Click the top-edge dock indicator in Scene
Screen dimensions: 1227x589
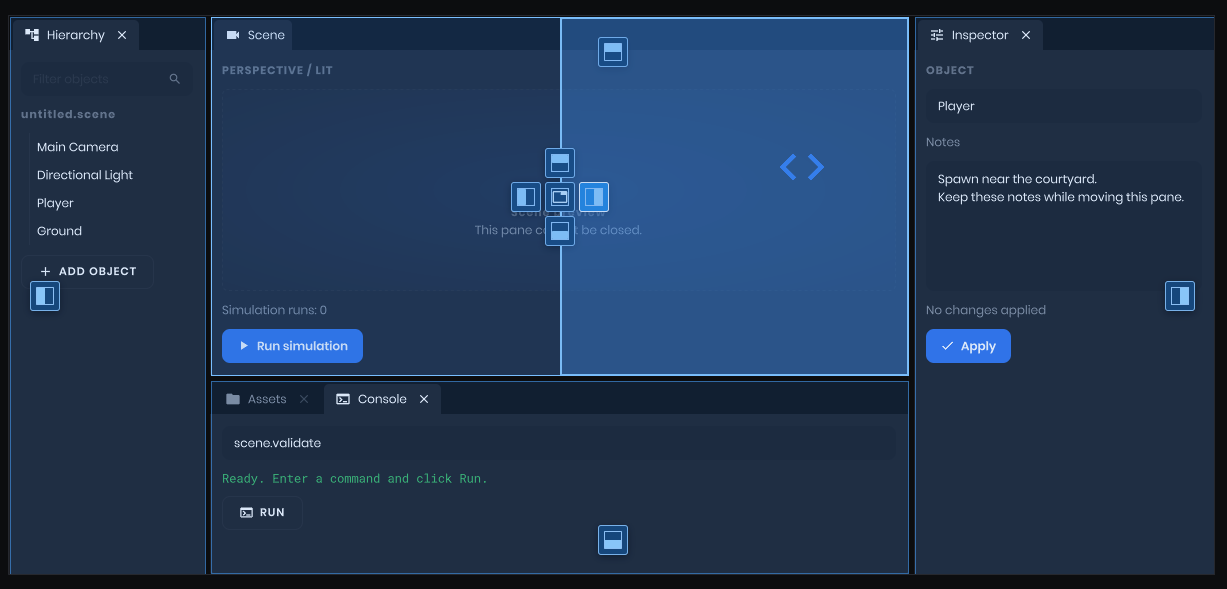(x=613, y=52)
